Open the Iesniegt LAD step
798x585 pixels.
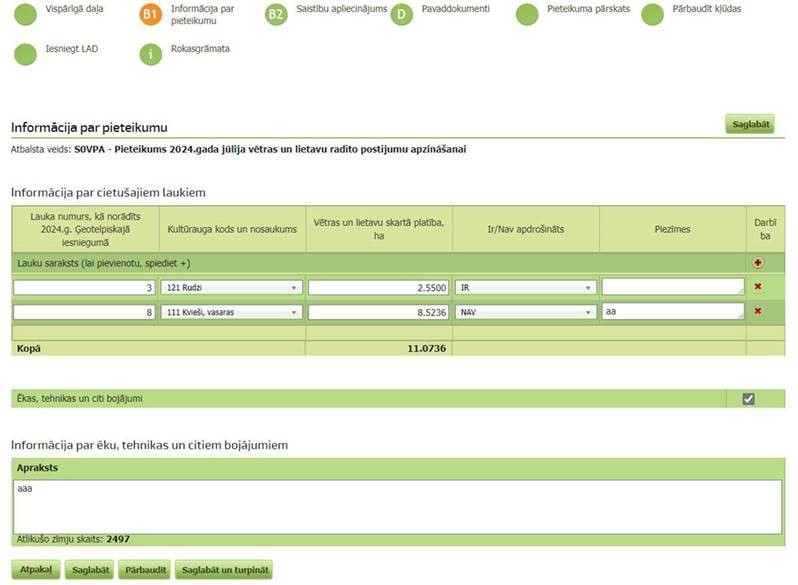[x=26, y=54]
